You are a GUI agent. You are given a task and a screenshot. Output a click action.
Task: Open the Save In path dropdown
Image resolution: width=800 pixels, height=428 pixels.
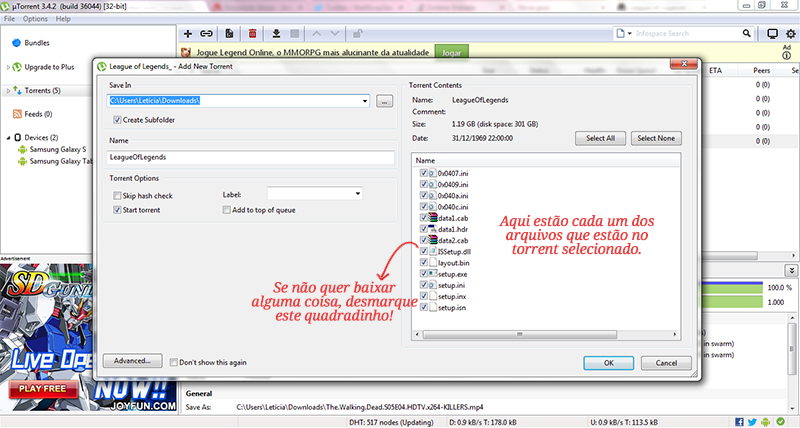(x=365, y=101)
